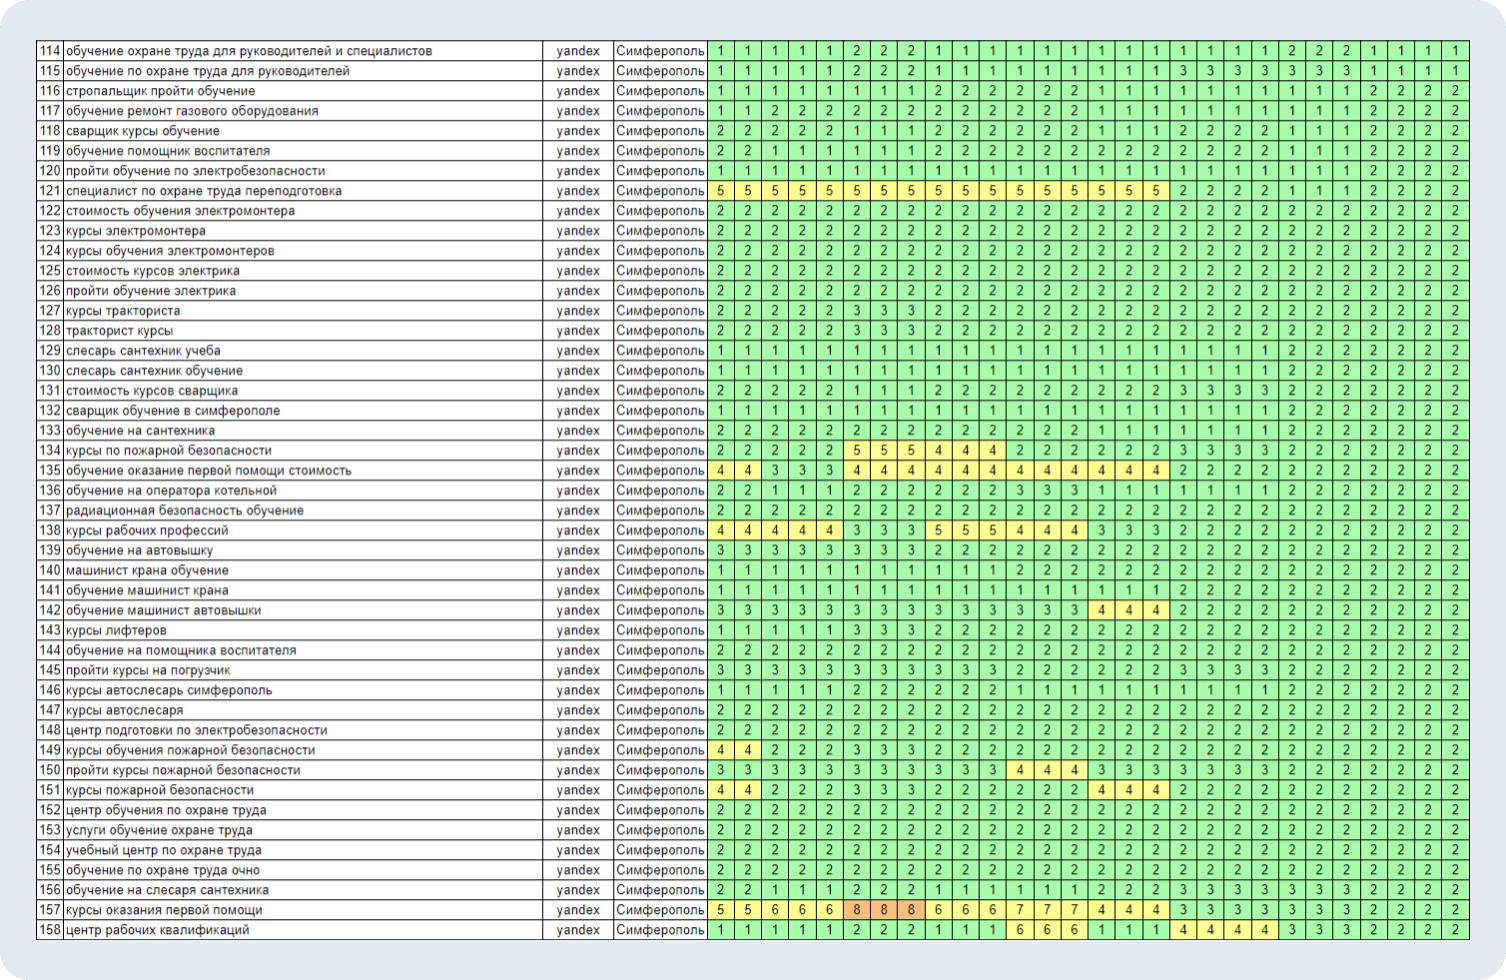Image resolution: width=1506 pixels, height=980 pixels.
Task: Select row number 157
Action: click(50, 911)
